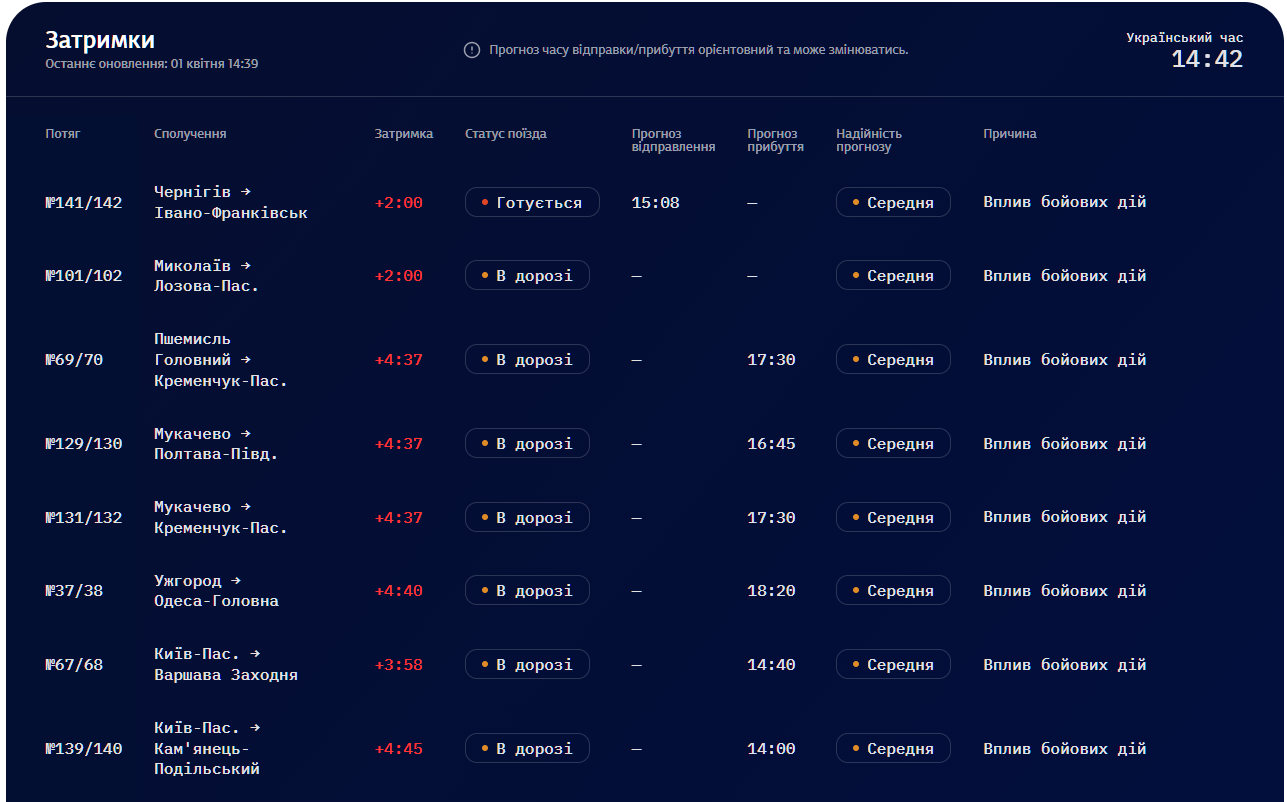Click the Статус поїзда column header
The height and width of the screenshot is (802, 1287).
click(x=506, y=134)
